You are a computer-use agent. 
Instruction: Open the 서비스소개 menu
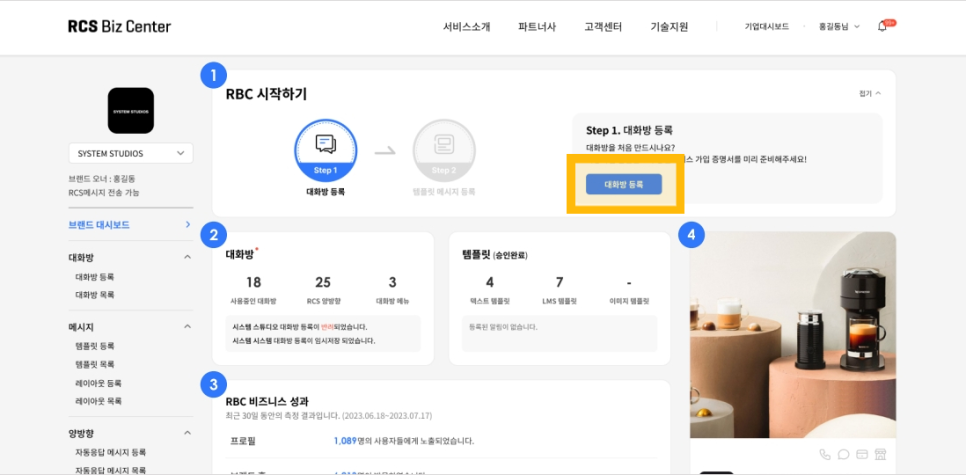point(466,26)
